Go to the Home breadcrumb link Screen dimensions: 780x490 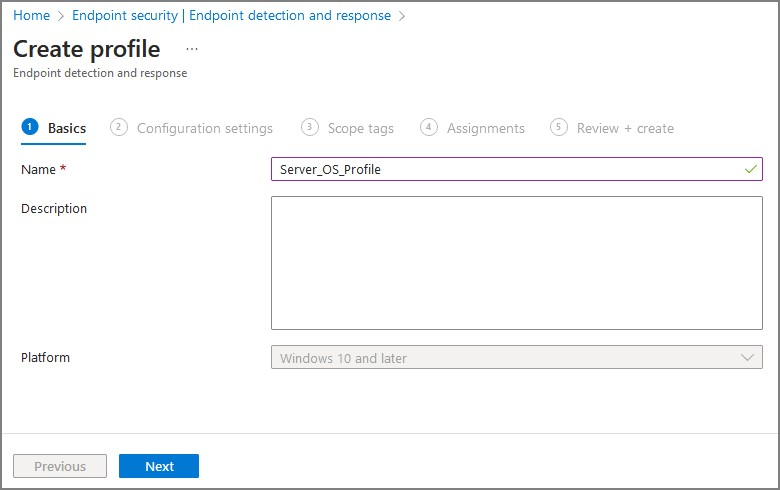pyautogui.click(x=31, y=15)
